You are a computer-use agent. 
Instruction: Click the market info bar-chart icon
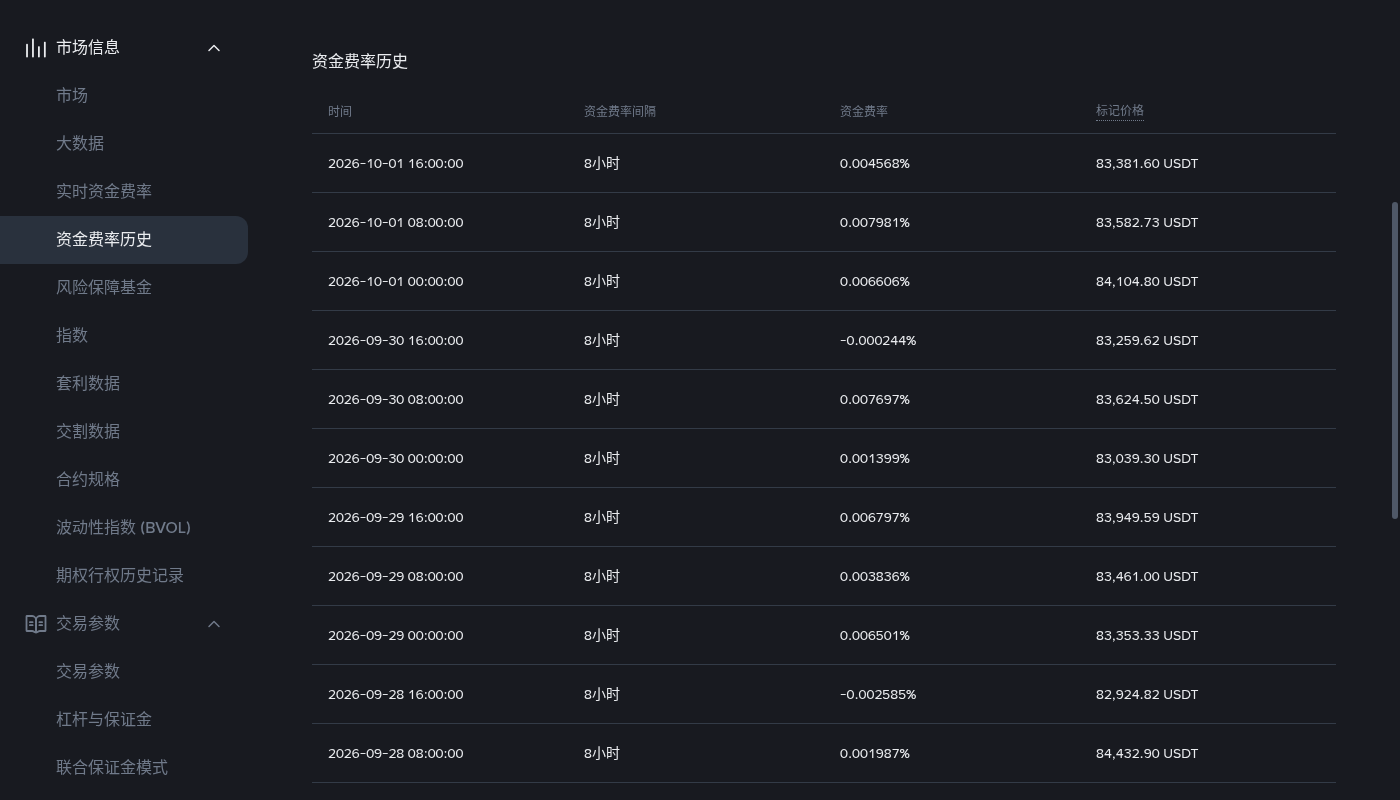(x=36, y=48)
